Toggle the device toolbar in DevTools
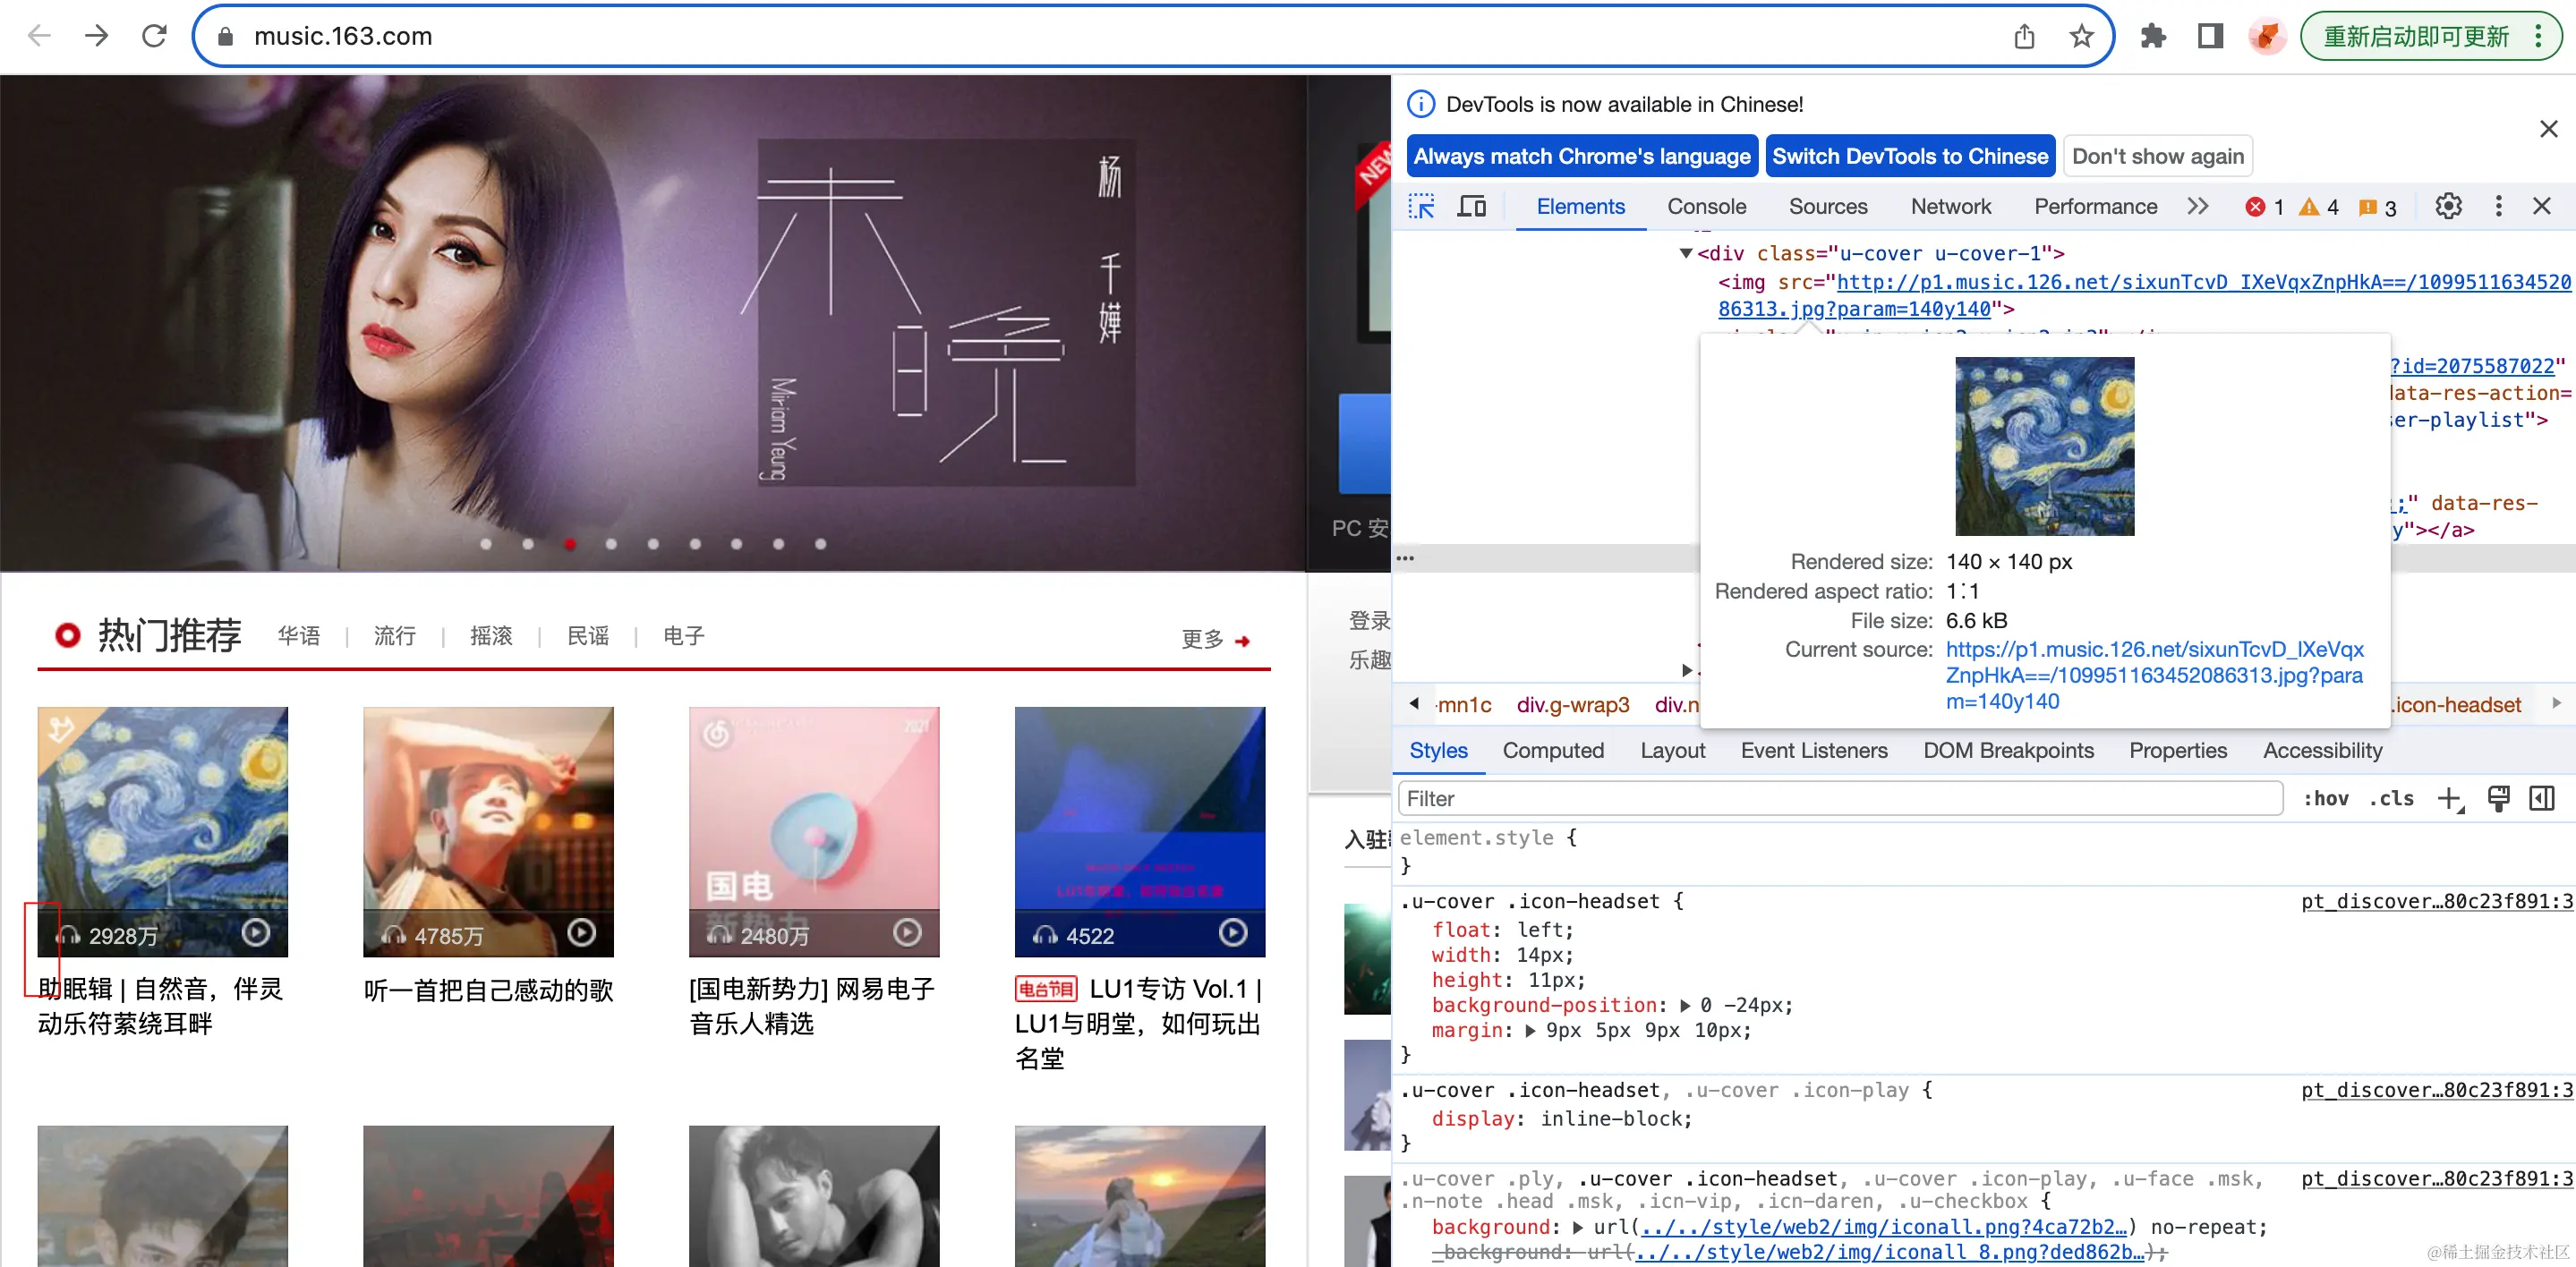Image resolution: width=2576 pixels, height=1267 pixels. click(1471, 206)
